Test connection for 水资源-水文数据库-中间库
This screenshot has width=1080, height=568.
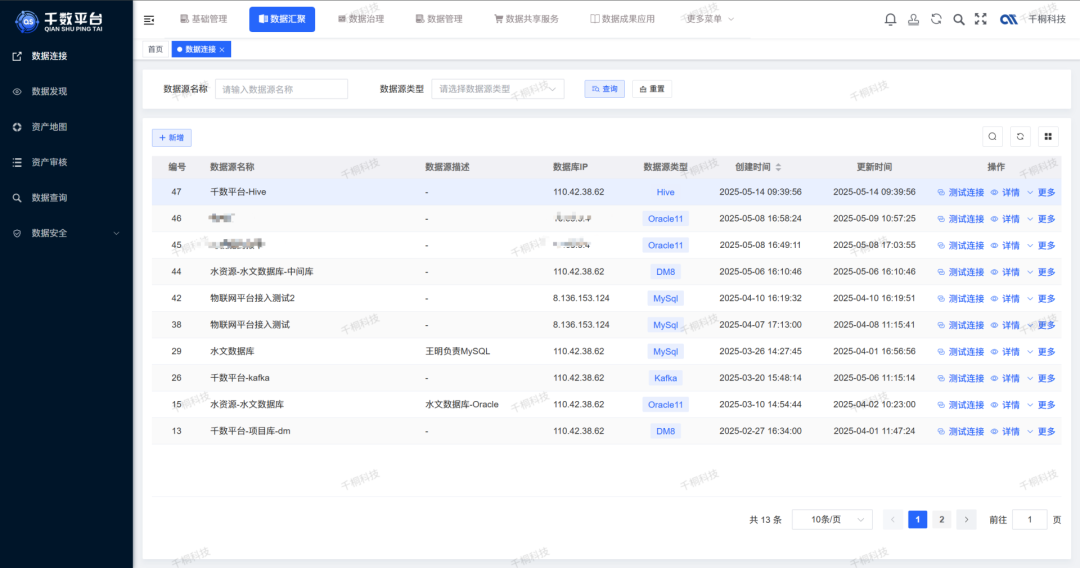click(960, 272)
